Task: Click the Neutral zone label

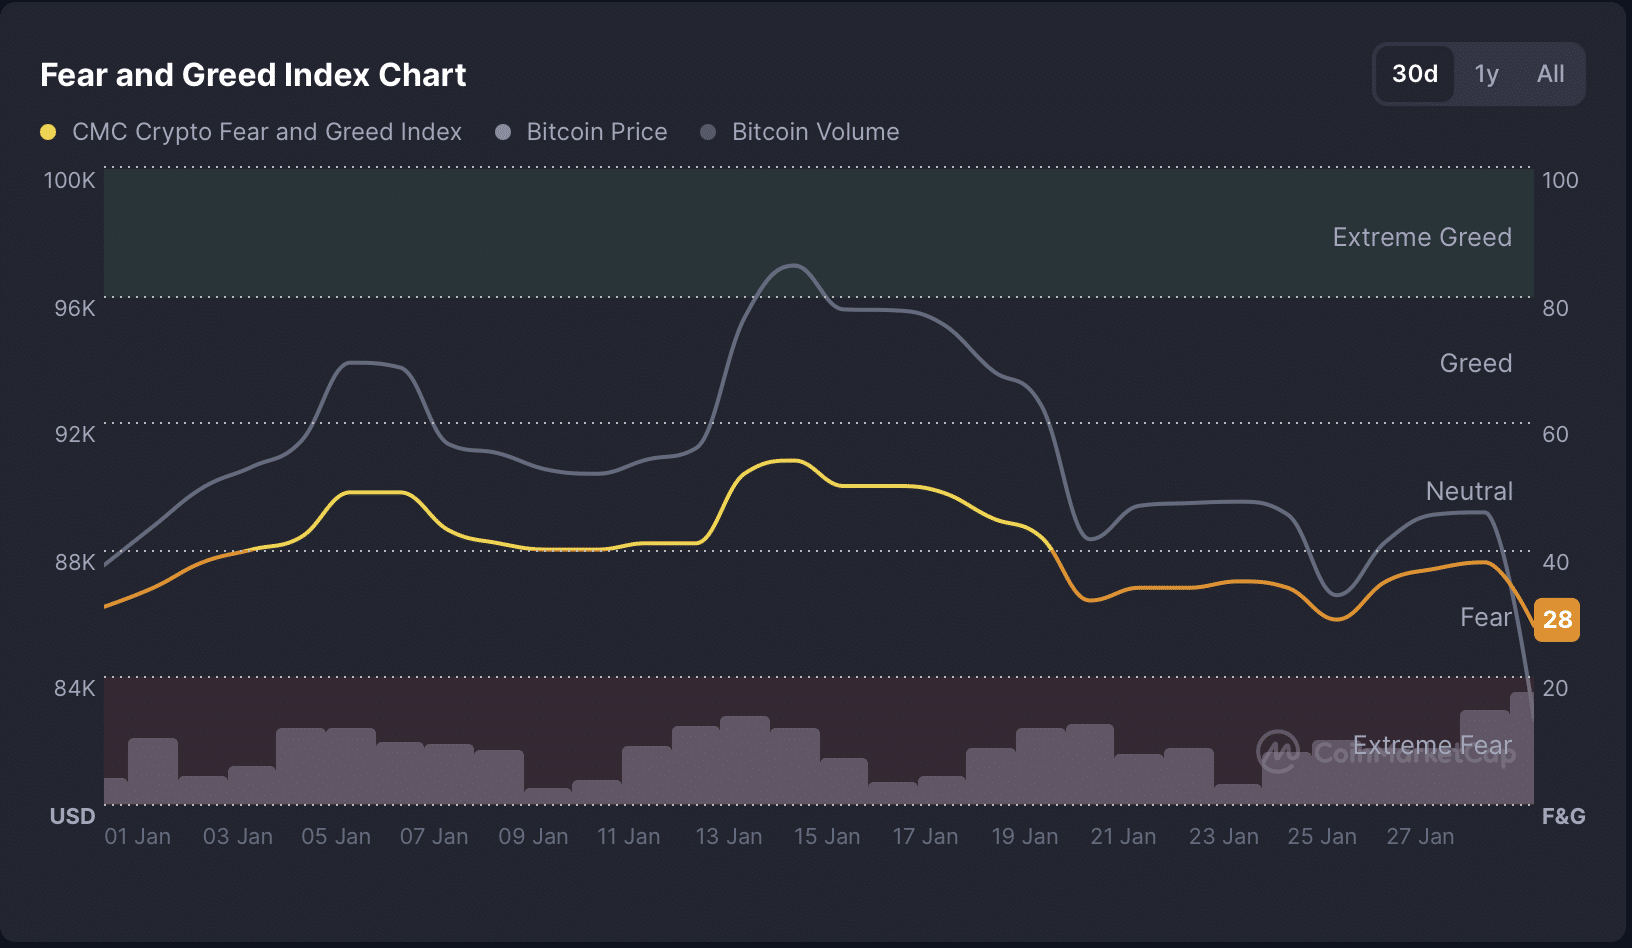Action: pos(1468,491)
